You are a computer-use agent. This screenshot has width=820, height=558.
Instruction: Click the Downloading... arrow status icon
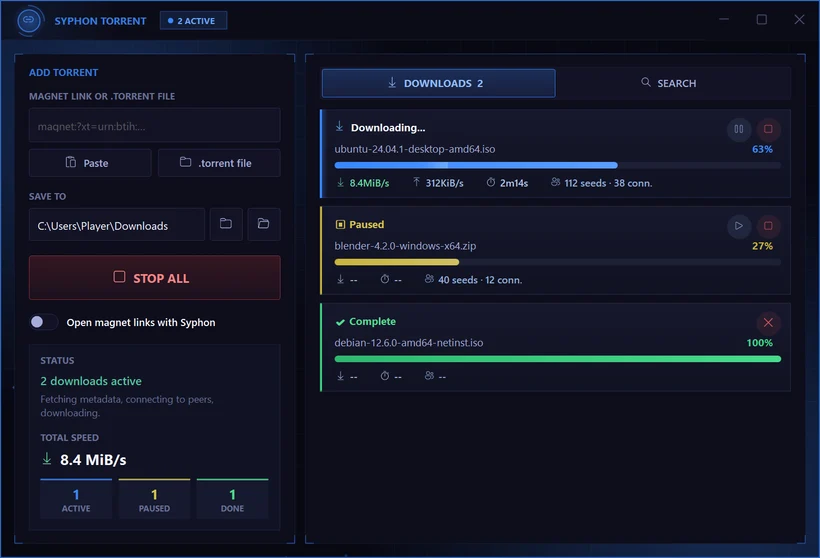pos(339,127)
